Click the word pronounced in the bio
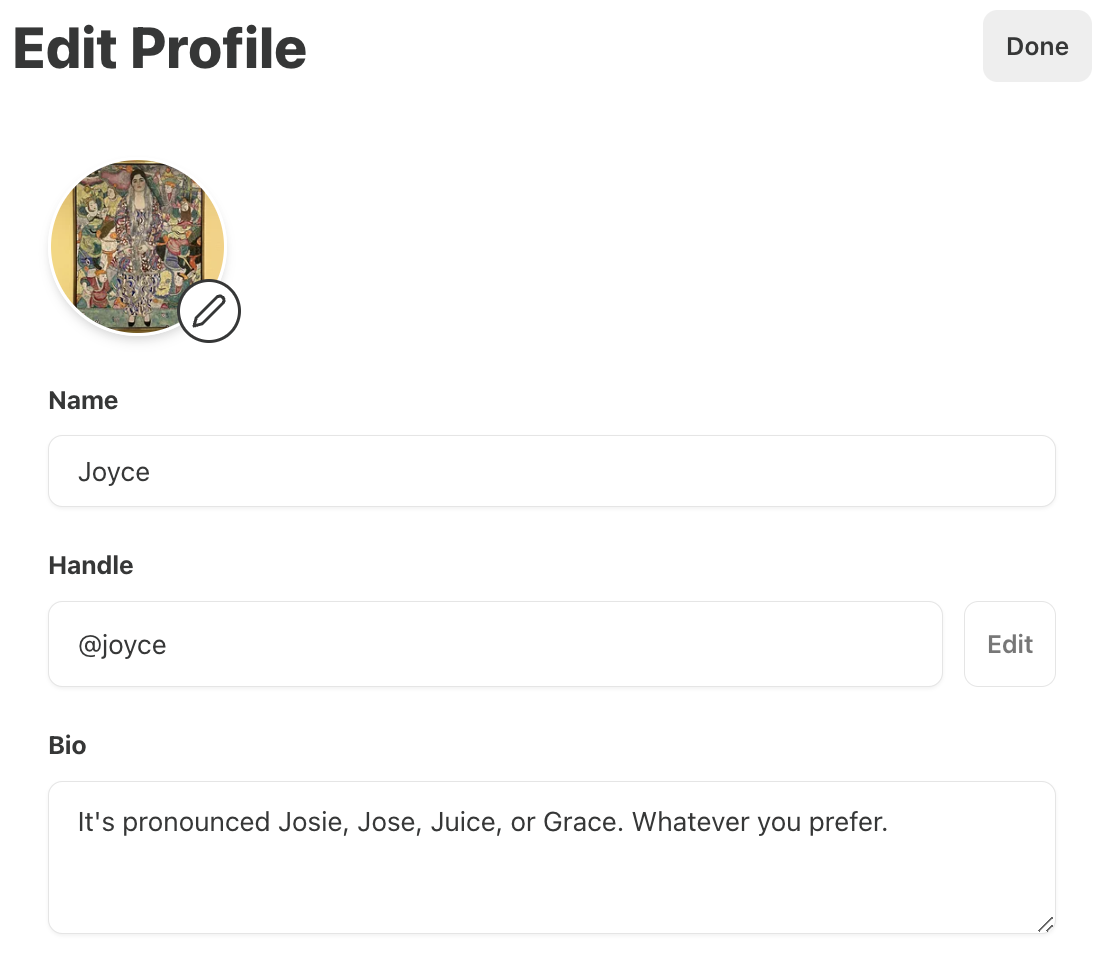Screen dimensions: 1110x954 tap(196, 823)
